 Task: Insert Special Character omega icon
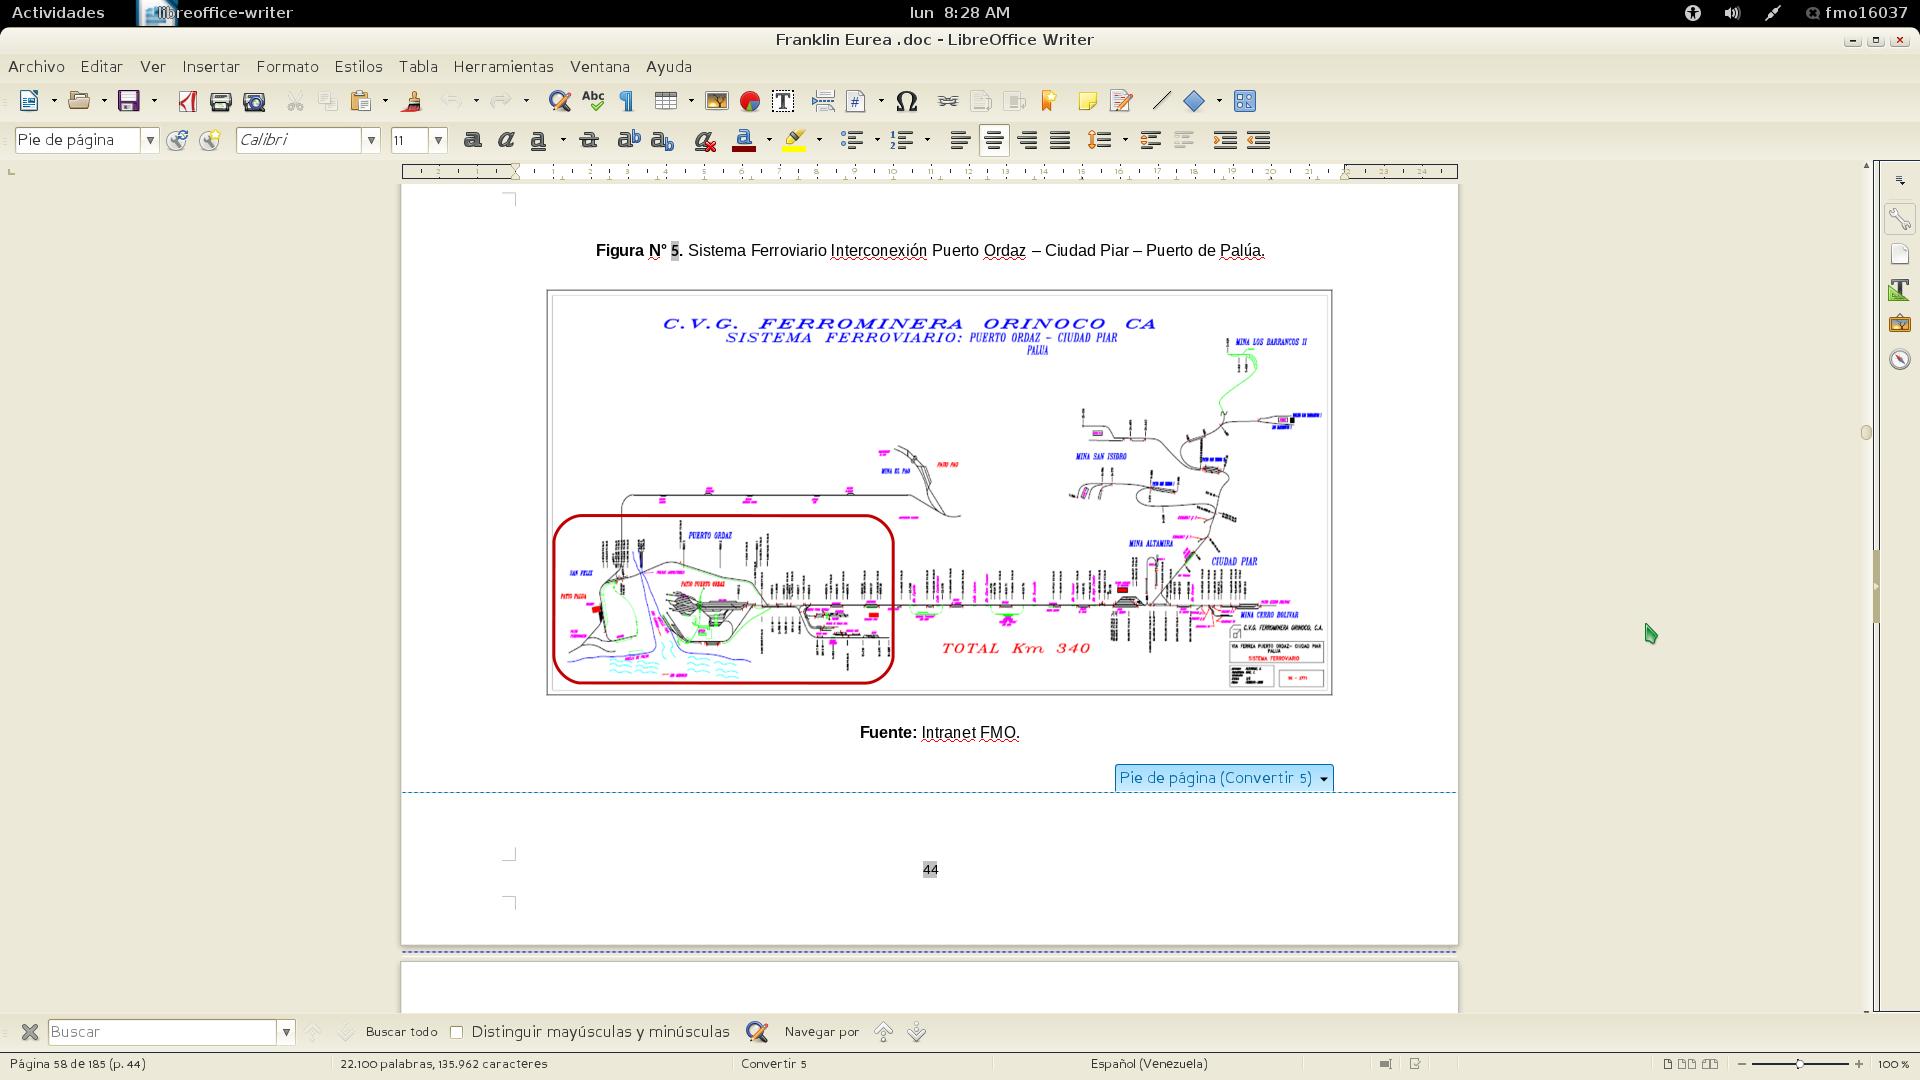coord(906,101)
